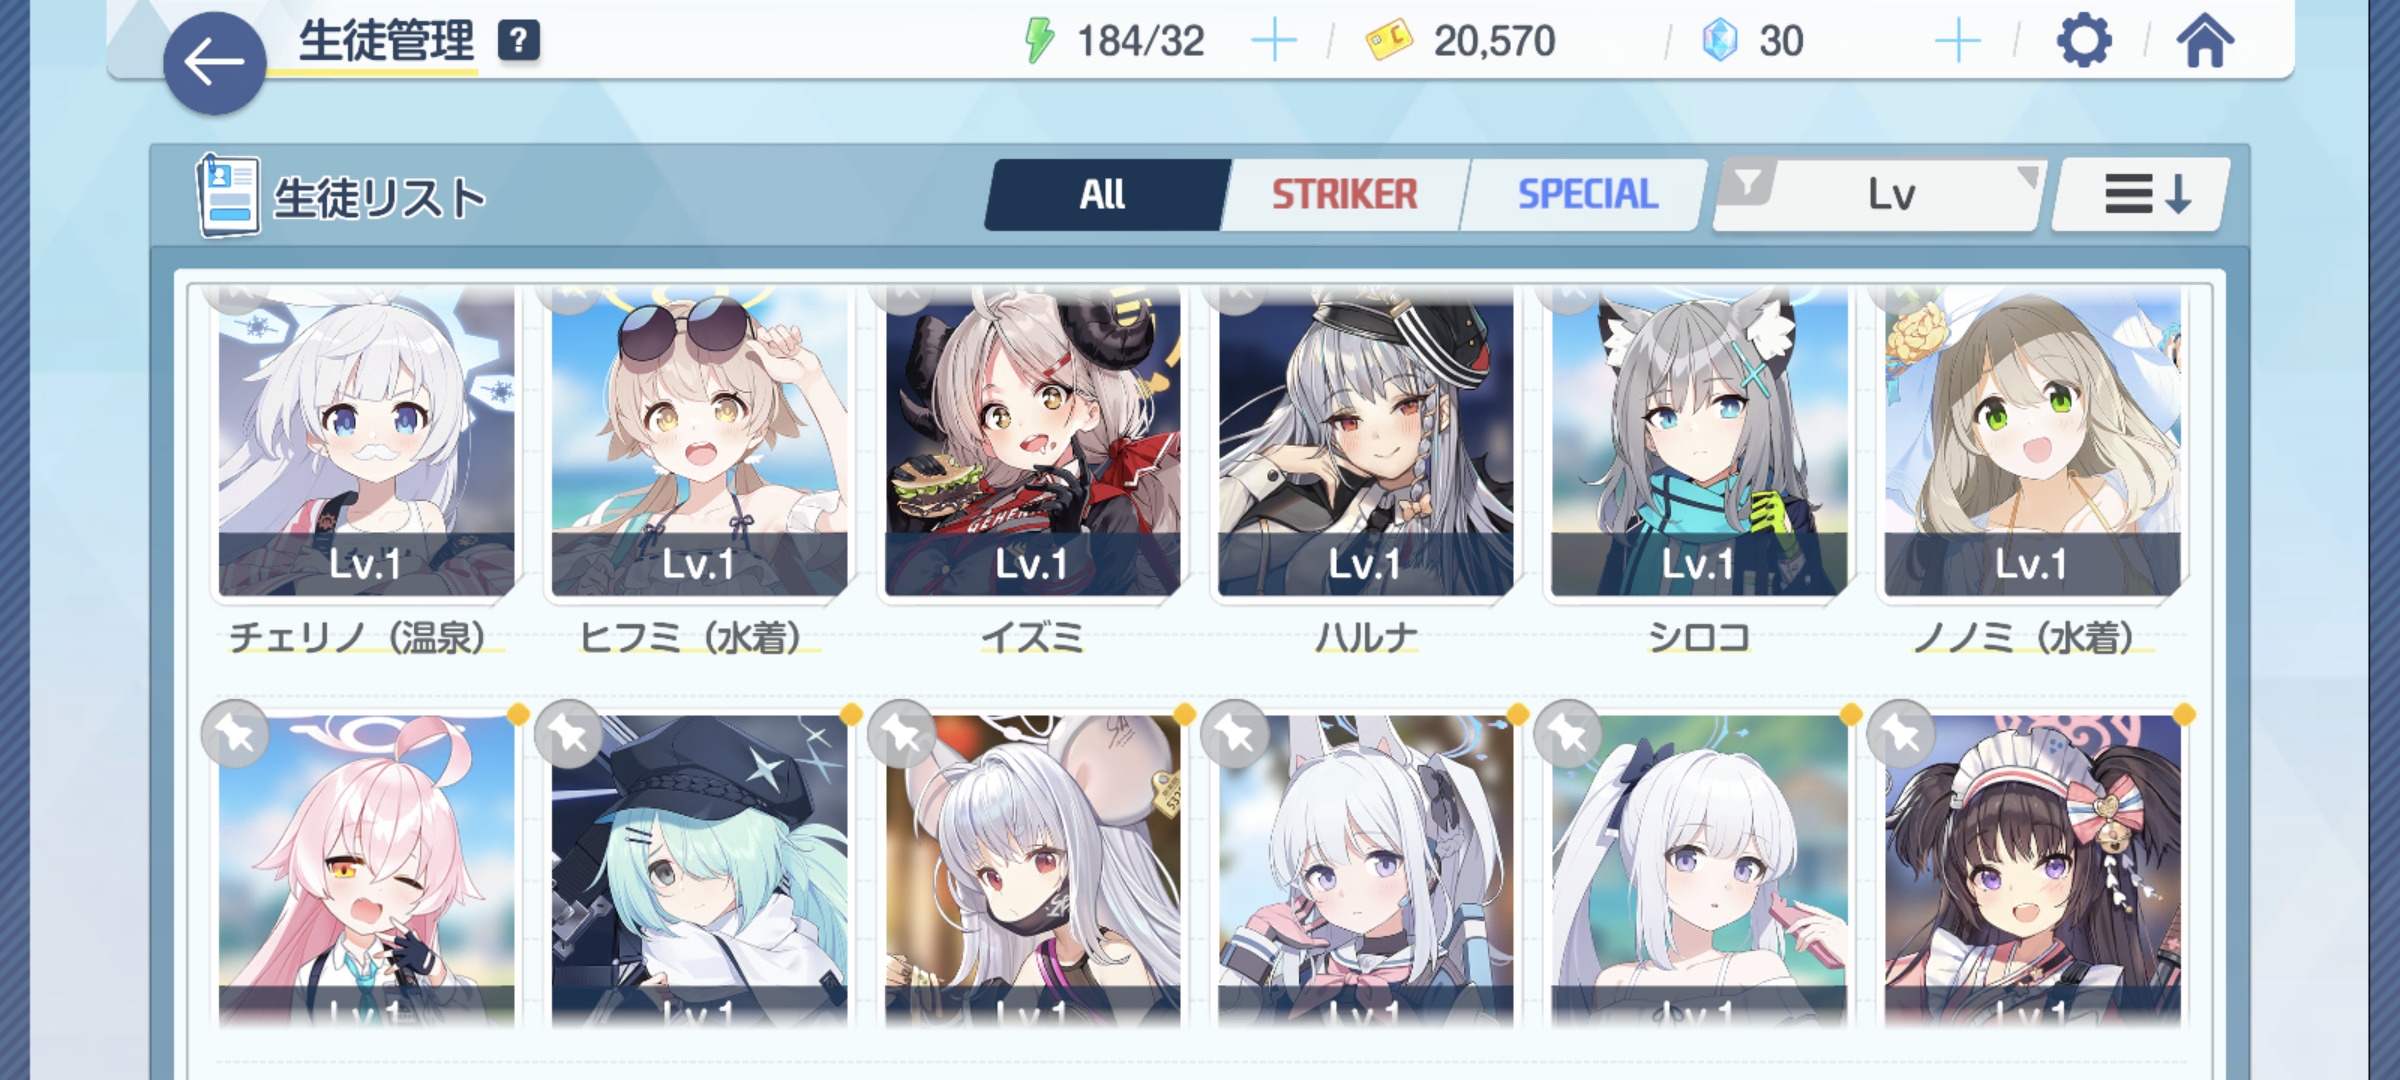Image resolution: width=2400 pixels, height=1080 pixels.
Task: Toggle the favorite pin on maid-outfit student
Action: 1901,735
